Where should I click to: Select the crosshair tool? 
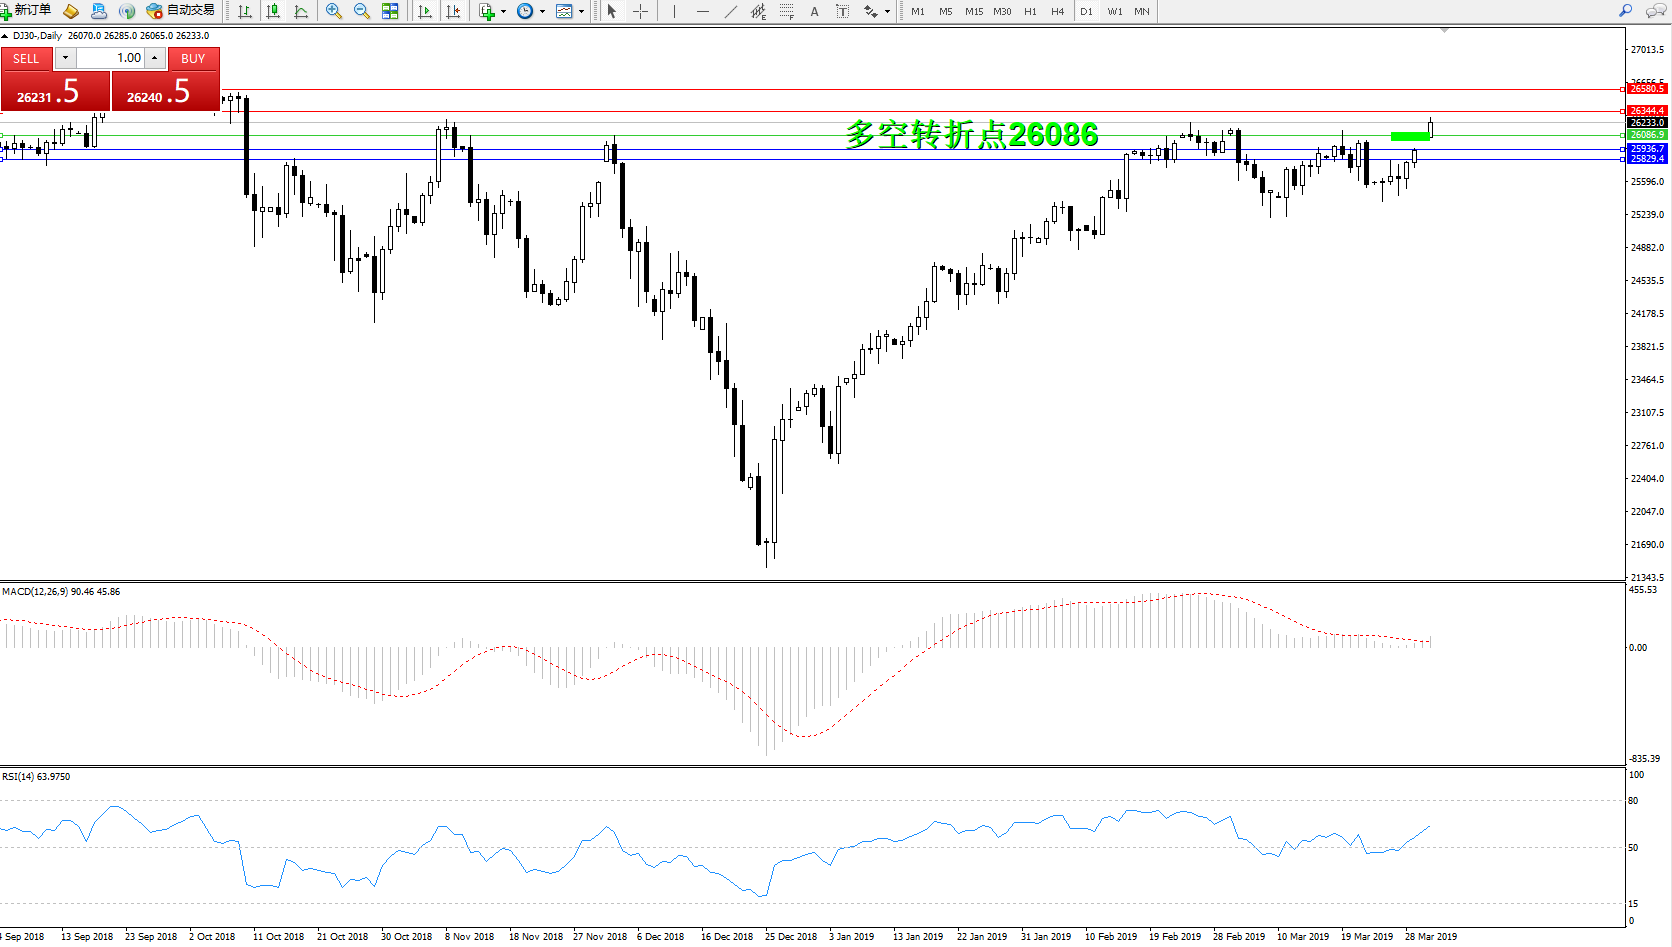[x=641, y=11]
